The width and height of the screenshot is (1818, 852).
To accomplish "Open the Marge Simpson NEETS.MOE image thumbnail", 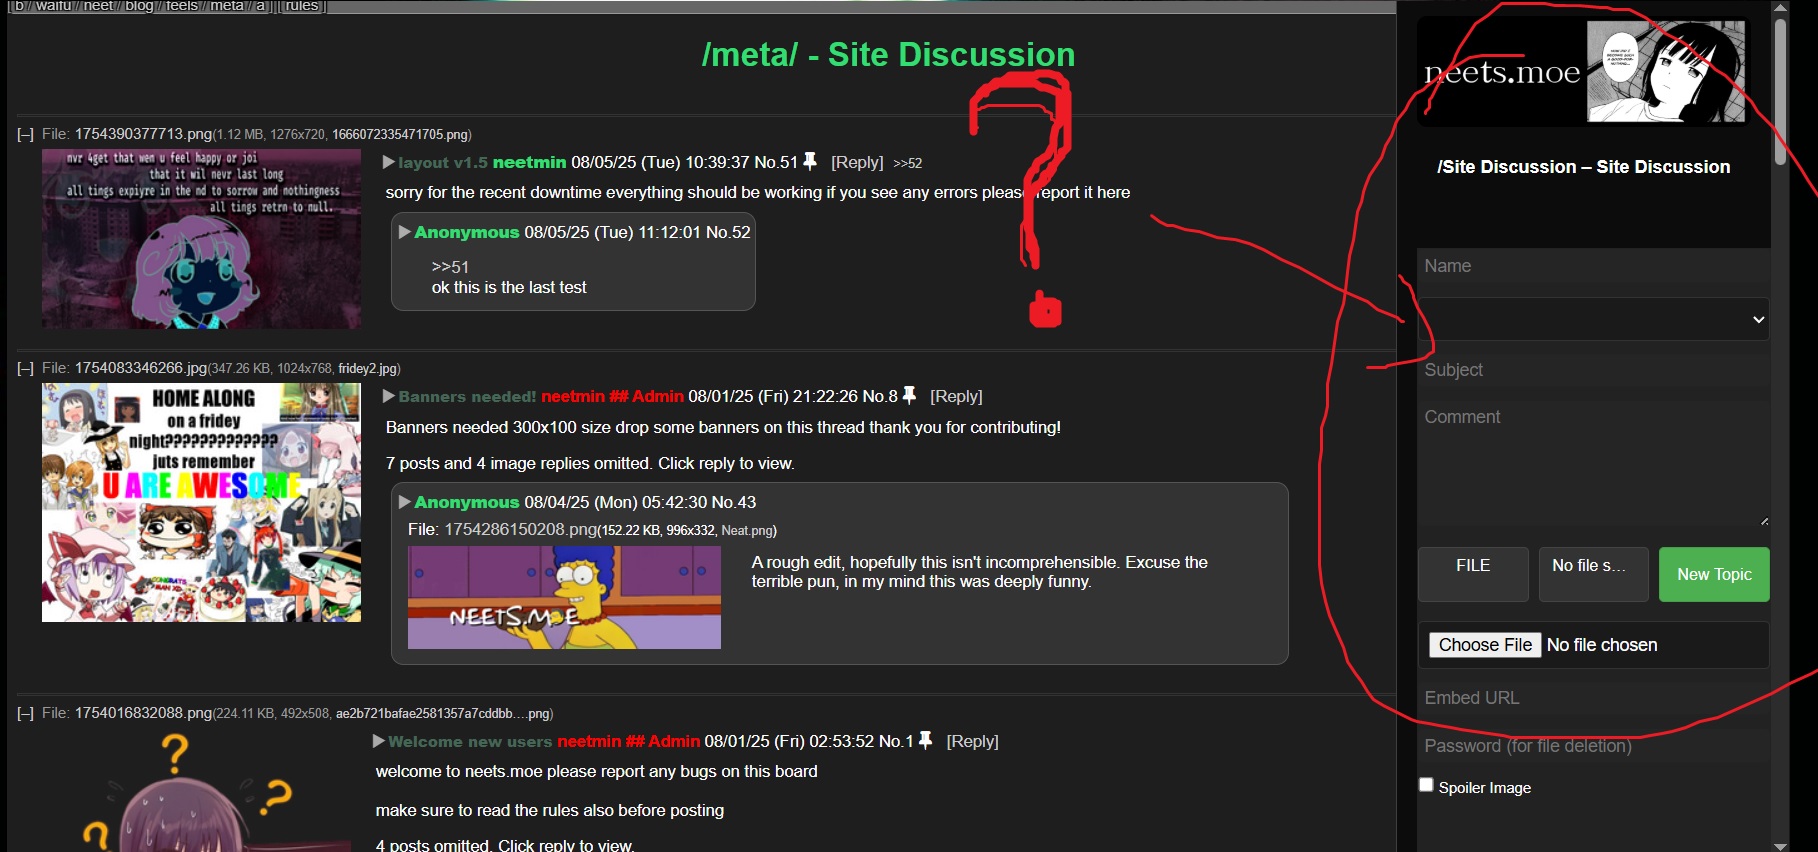I will point(564,597).
